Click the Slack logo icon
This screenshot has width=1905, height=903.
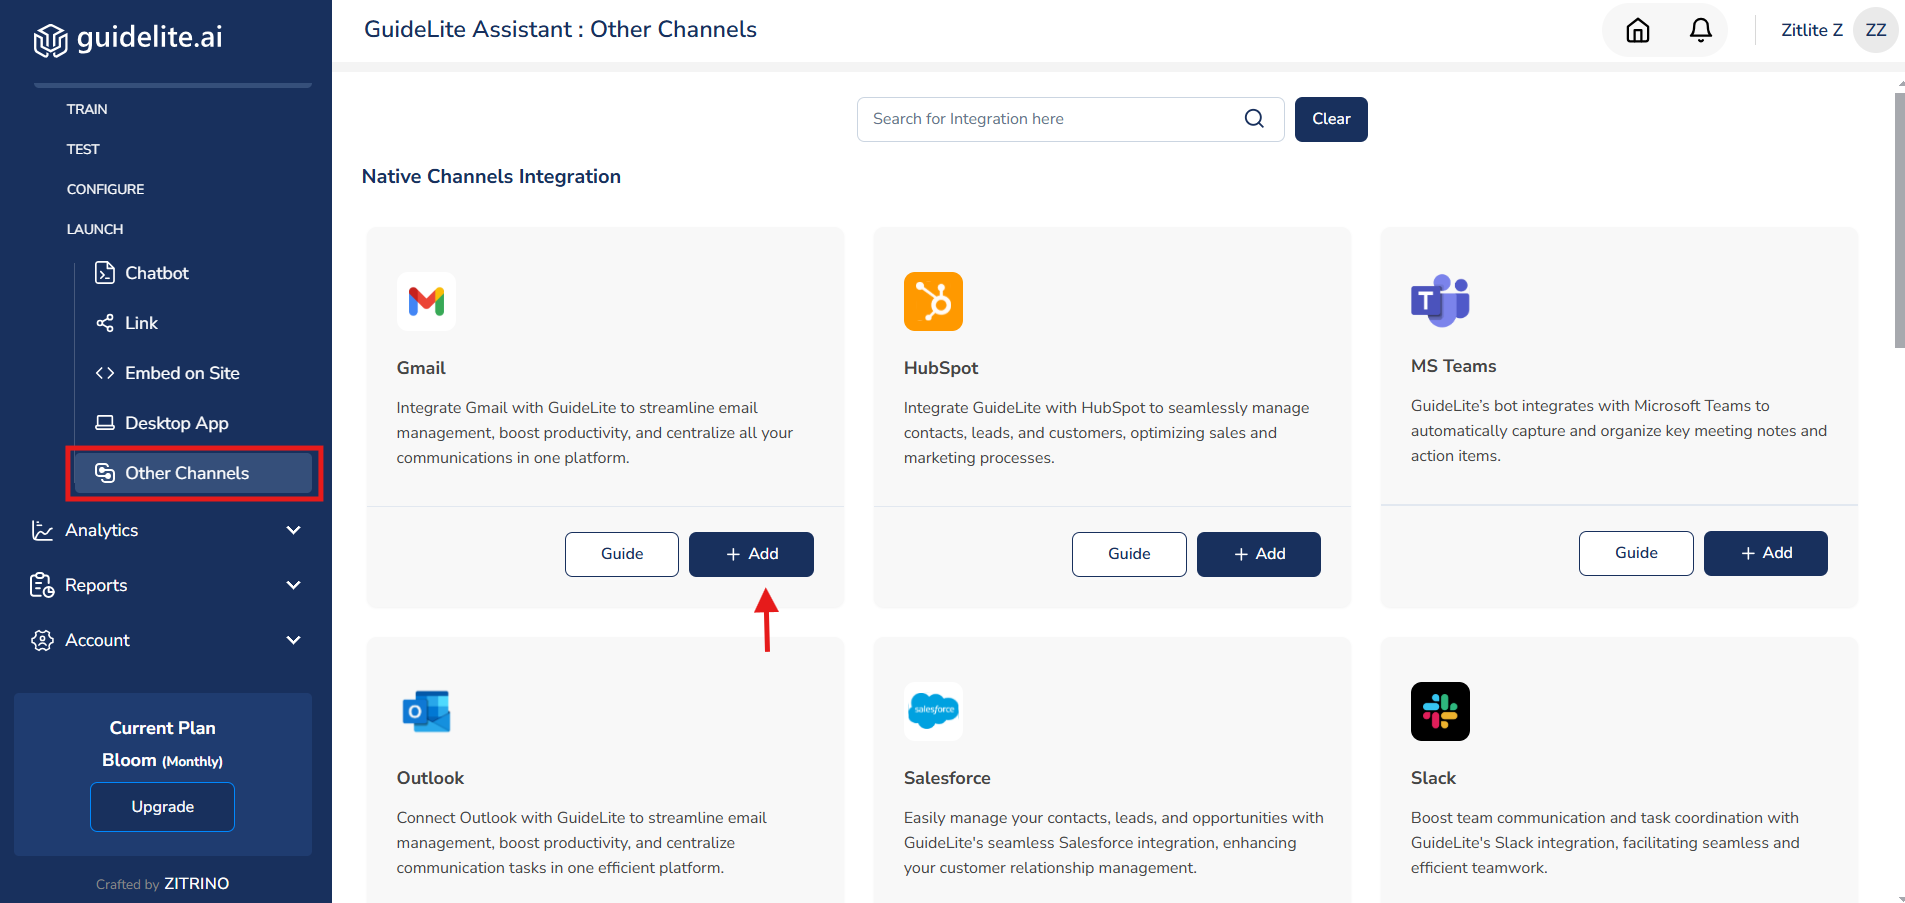[x=1440, y=711]
